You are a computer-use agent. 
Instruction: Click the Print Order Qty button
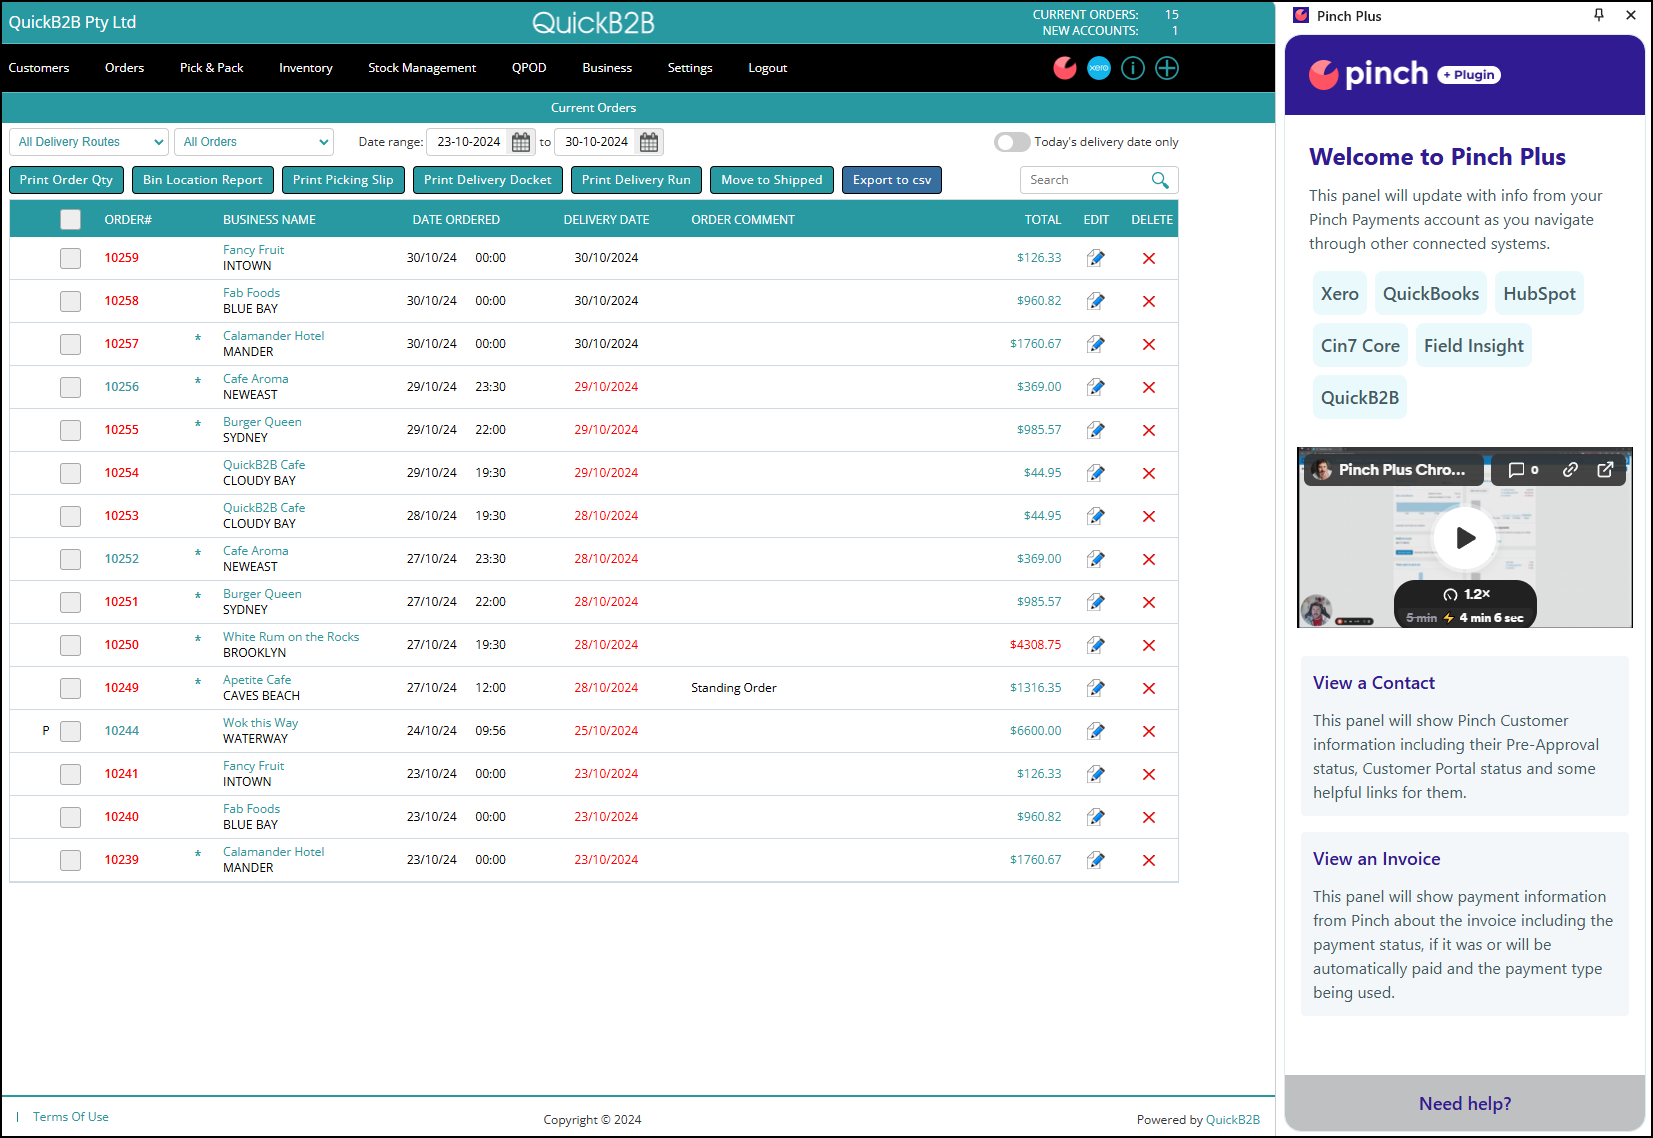[x=67, y=180]
